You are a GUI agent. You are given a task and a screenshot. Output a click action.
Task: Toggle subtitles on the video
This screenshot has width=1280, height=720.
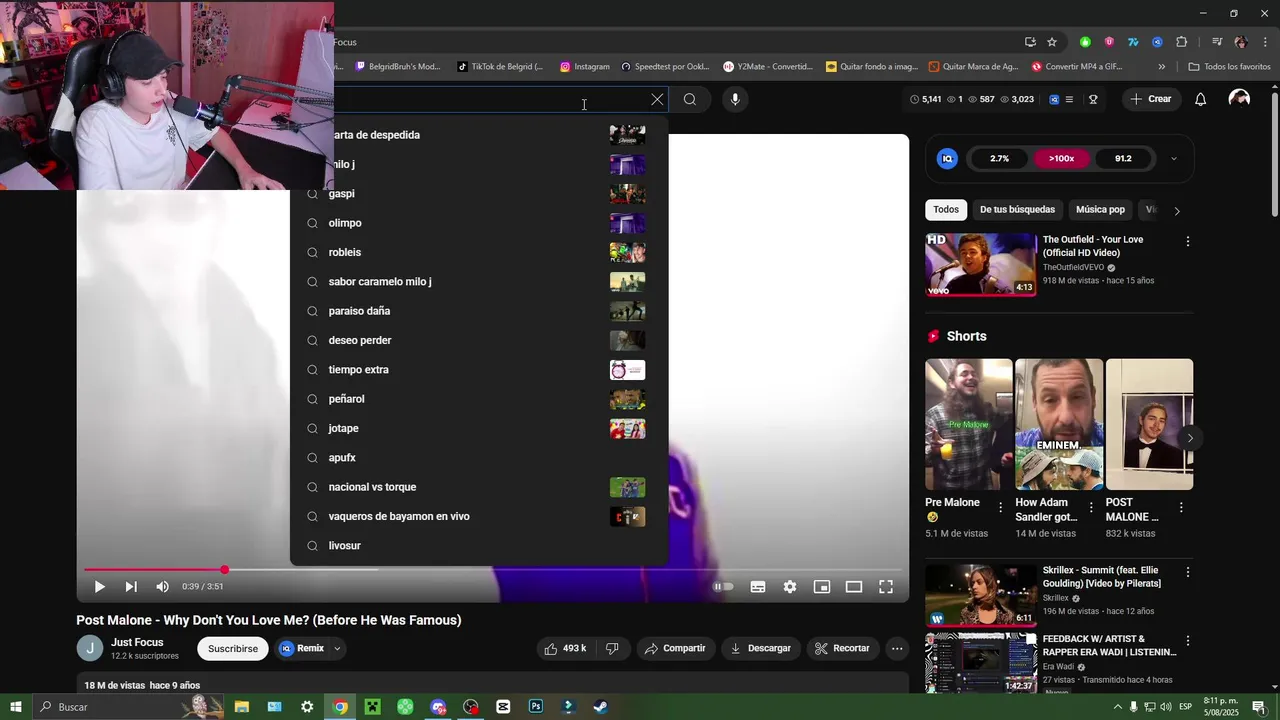click(x=758, y=587)
